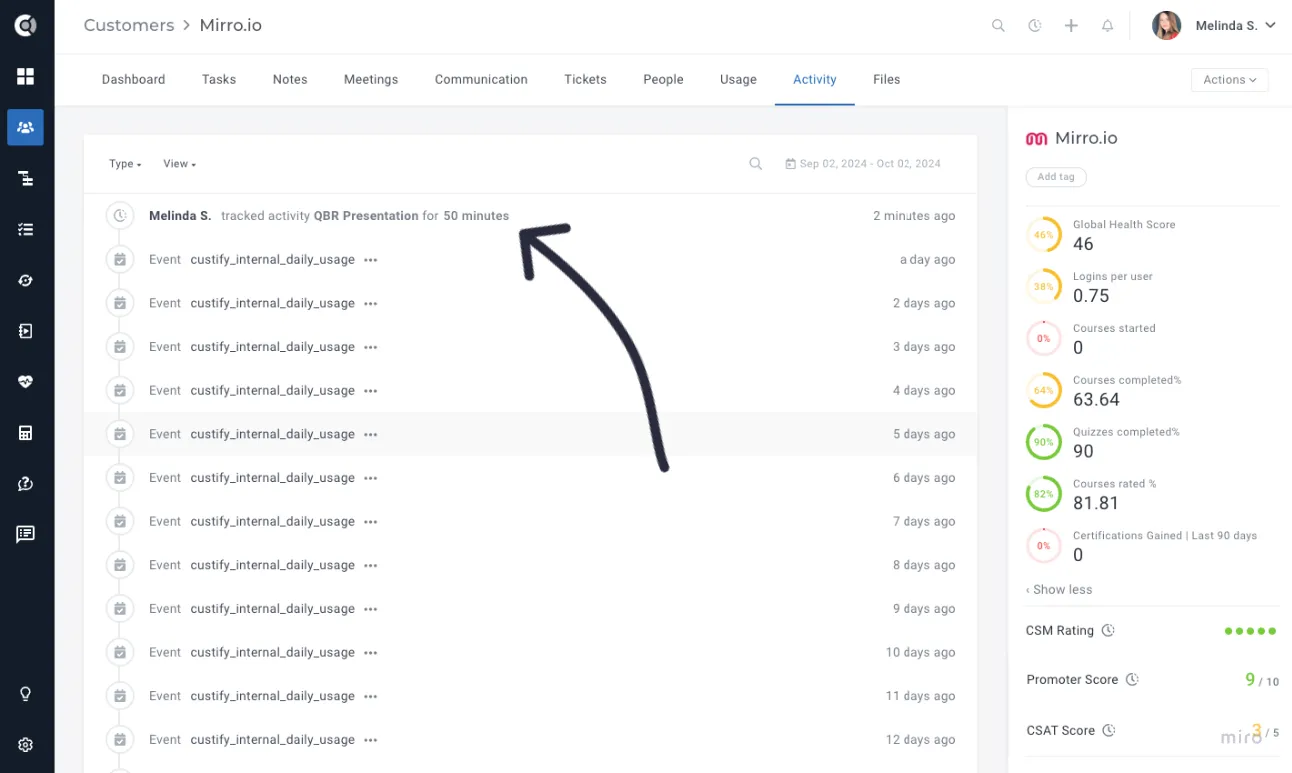This screenshot has width=1292, height=773.
Task: Click the Quizzes completed% value 90
Action: pyautogui.click(x=1083, y=451)
